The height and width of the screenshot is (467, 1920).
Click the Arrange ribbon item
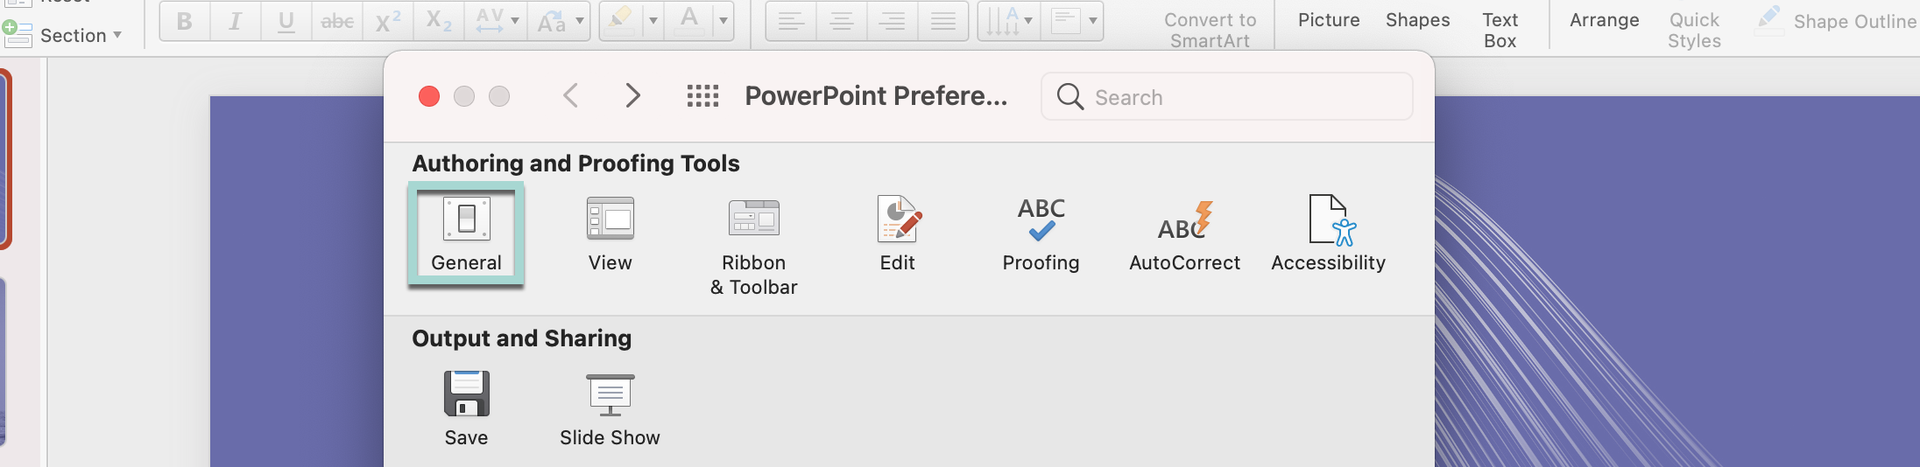click(1604, 20)
